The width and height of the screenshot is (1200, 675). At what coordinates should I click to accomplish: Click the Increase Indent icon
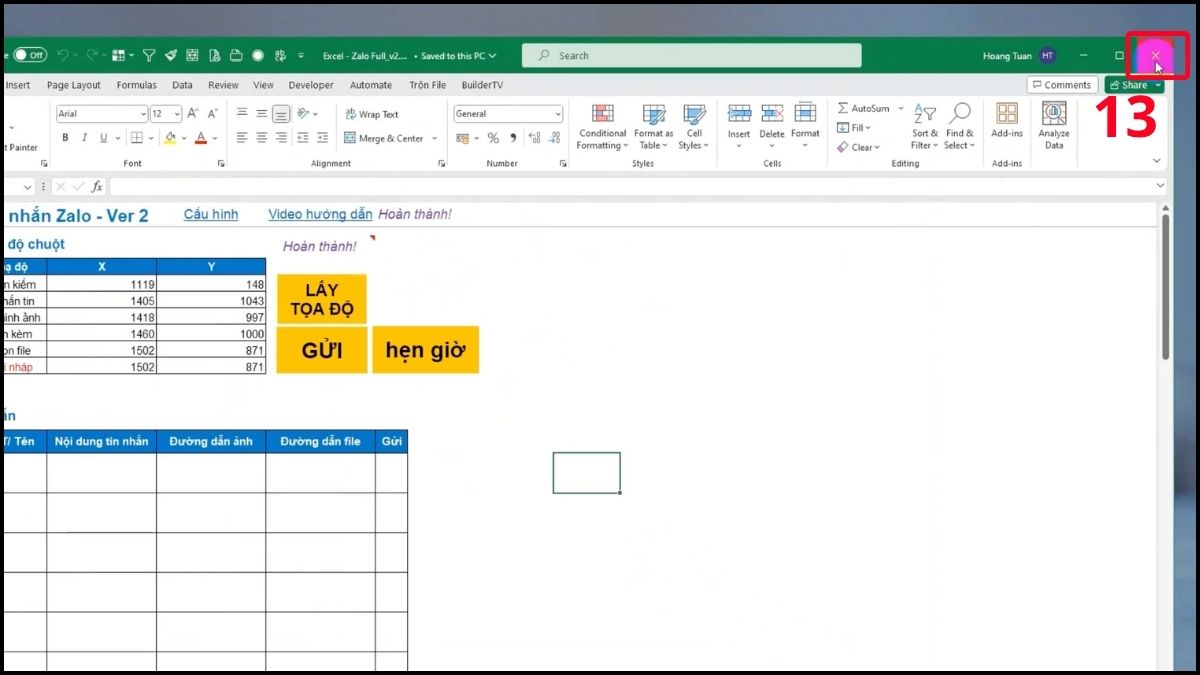(322, 138)
